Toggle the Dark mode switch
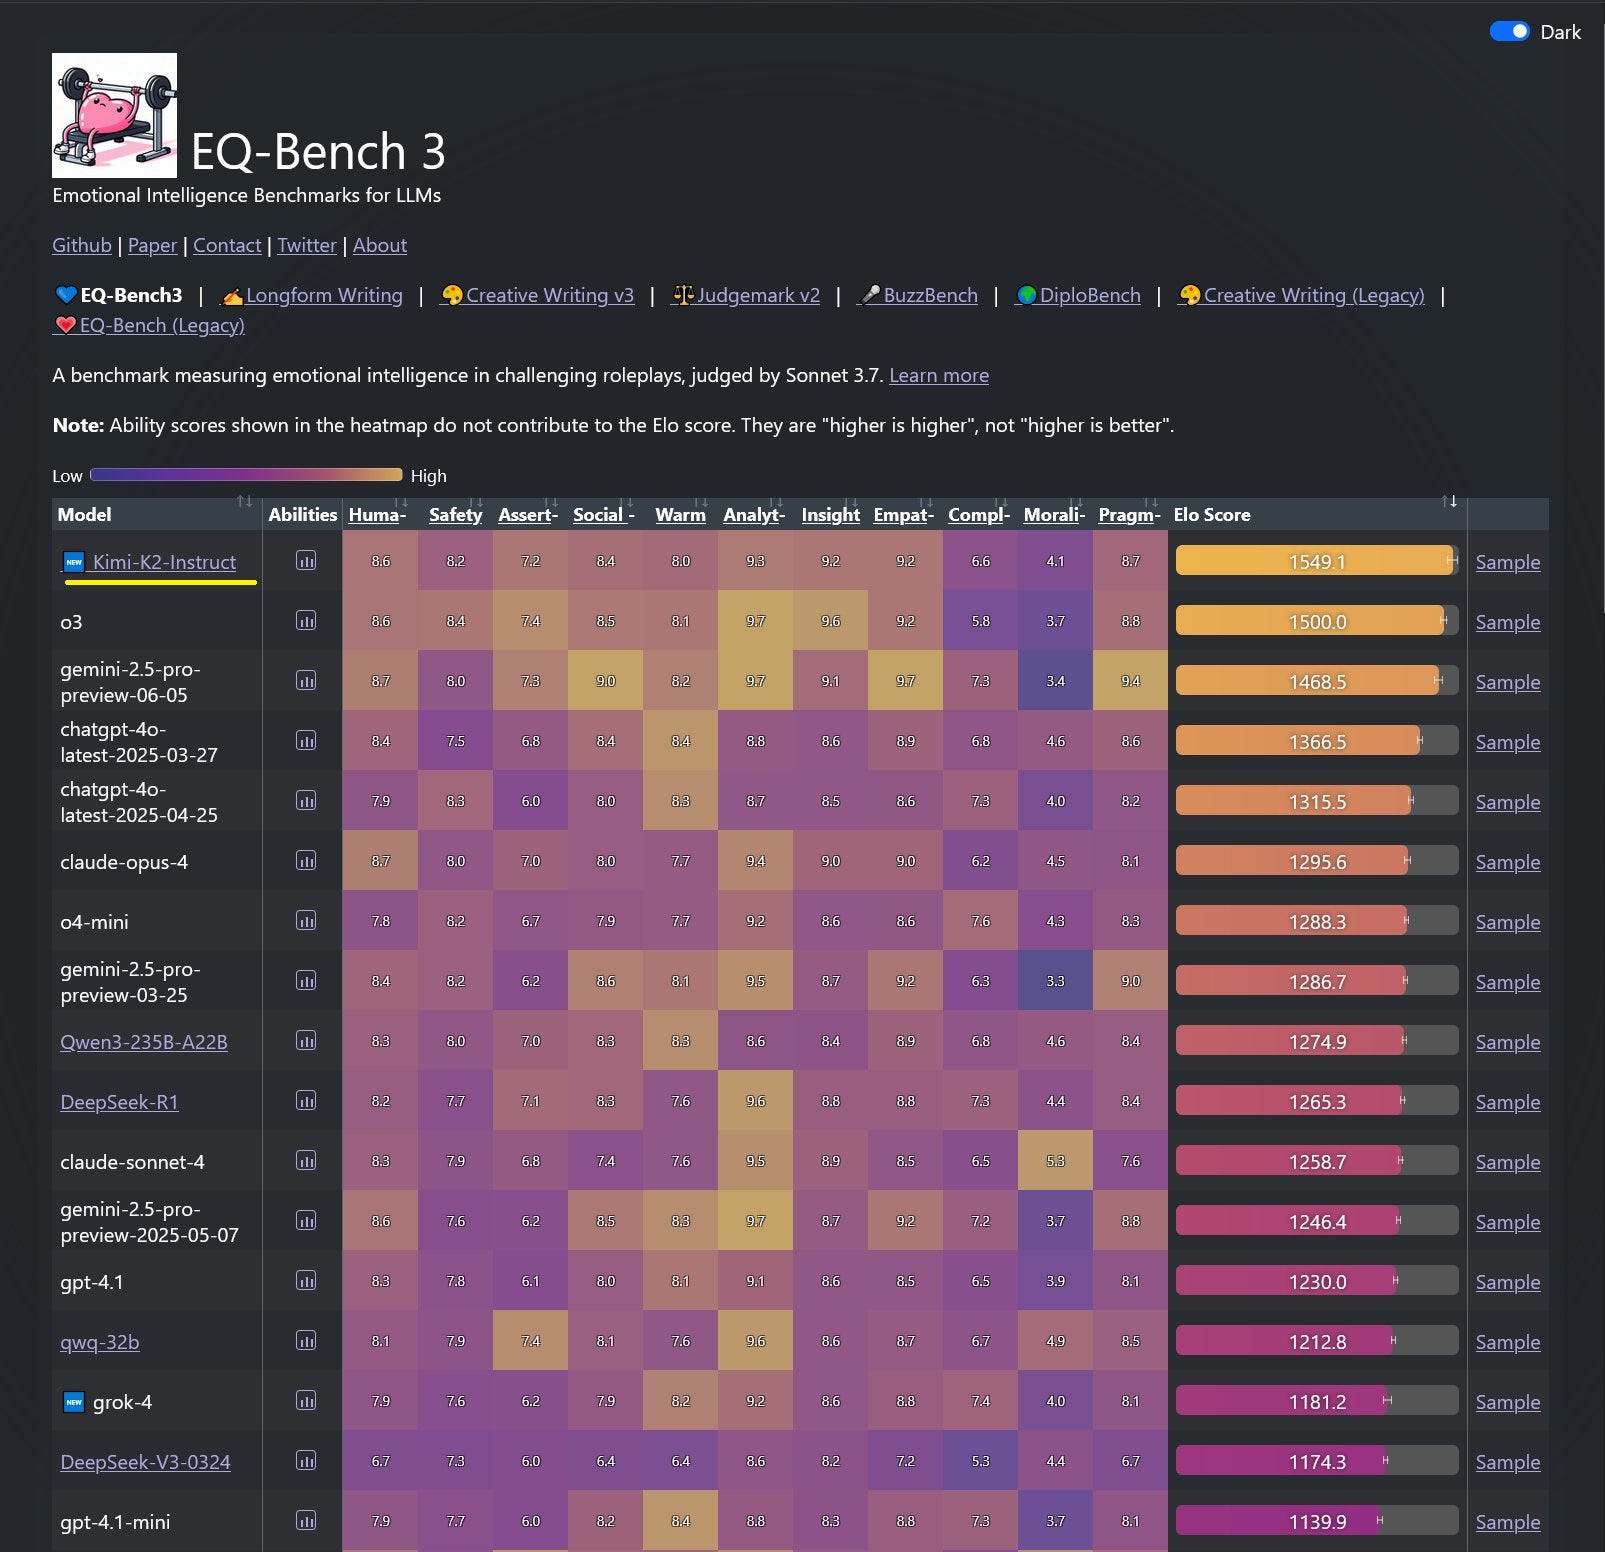Screen dimensions: 1605x1552 click(x=1509, y=31)
